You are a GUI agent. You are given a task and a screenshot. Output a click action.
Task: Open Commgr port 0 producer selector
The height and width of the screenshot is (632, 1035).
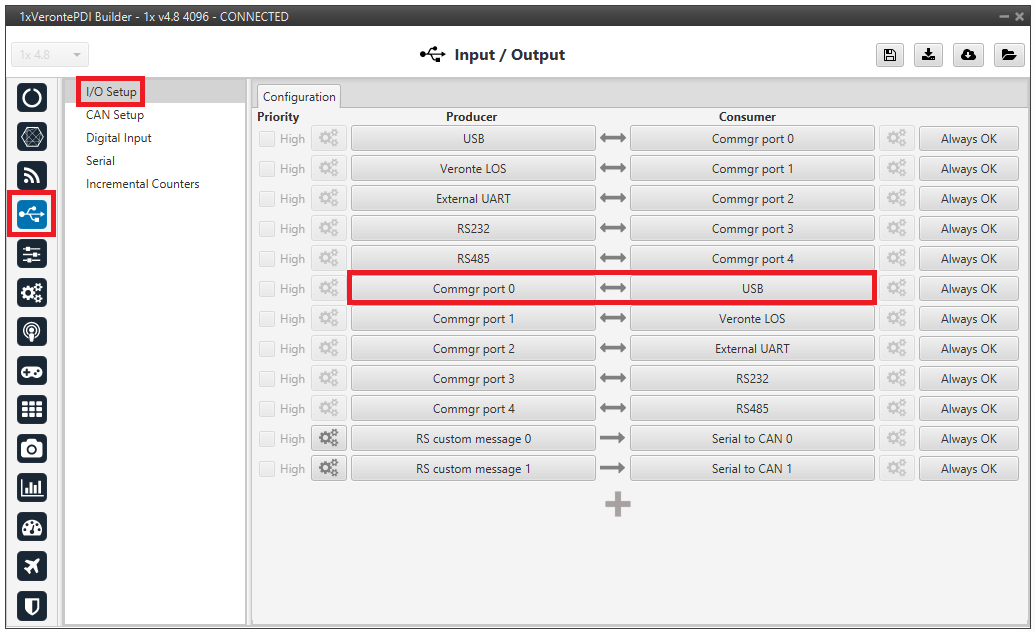[473, 289]
